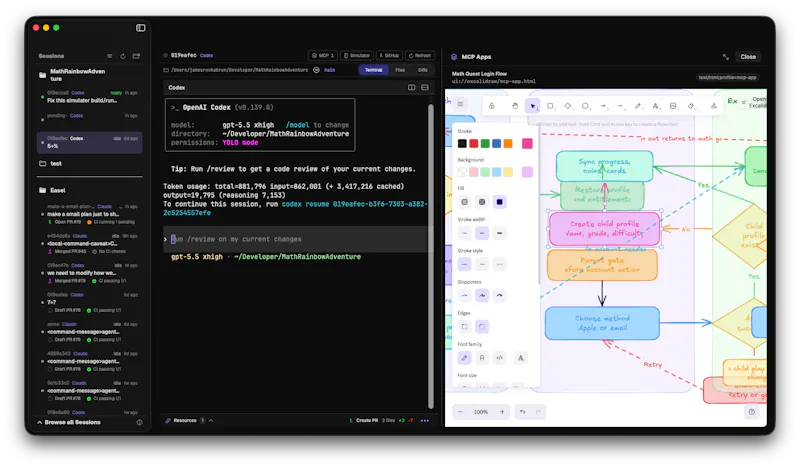
Task: Open more font families with the A icon
Action: tap(520, 358)
